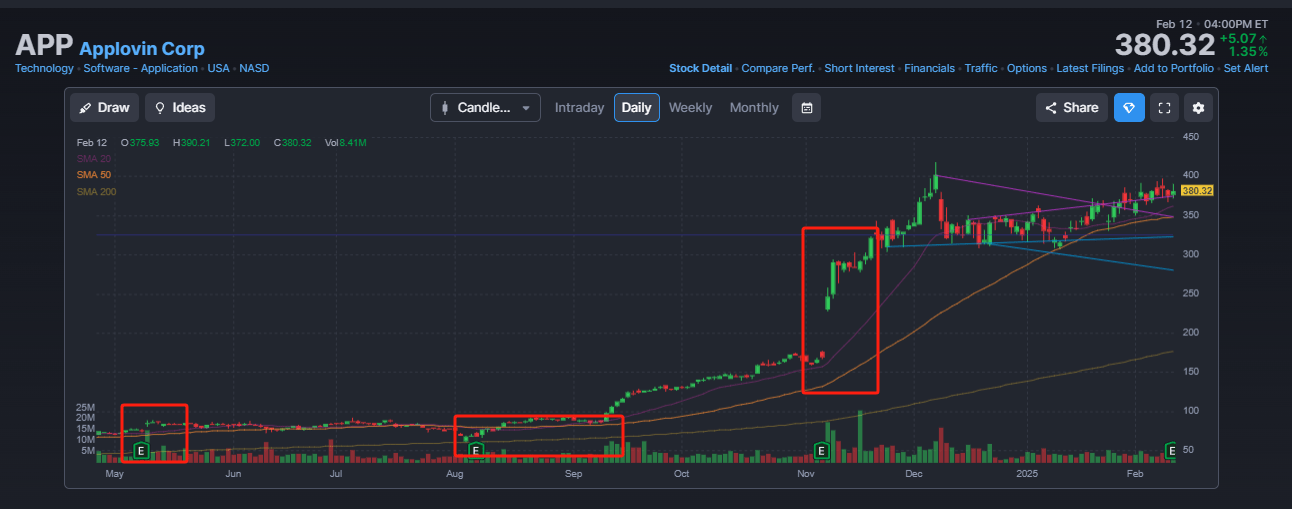Viewport: 1292px width, 509px height.
Task: Click the Set Alert link
Action: pos(1246,68)
